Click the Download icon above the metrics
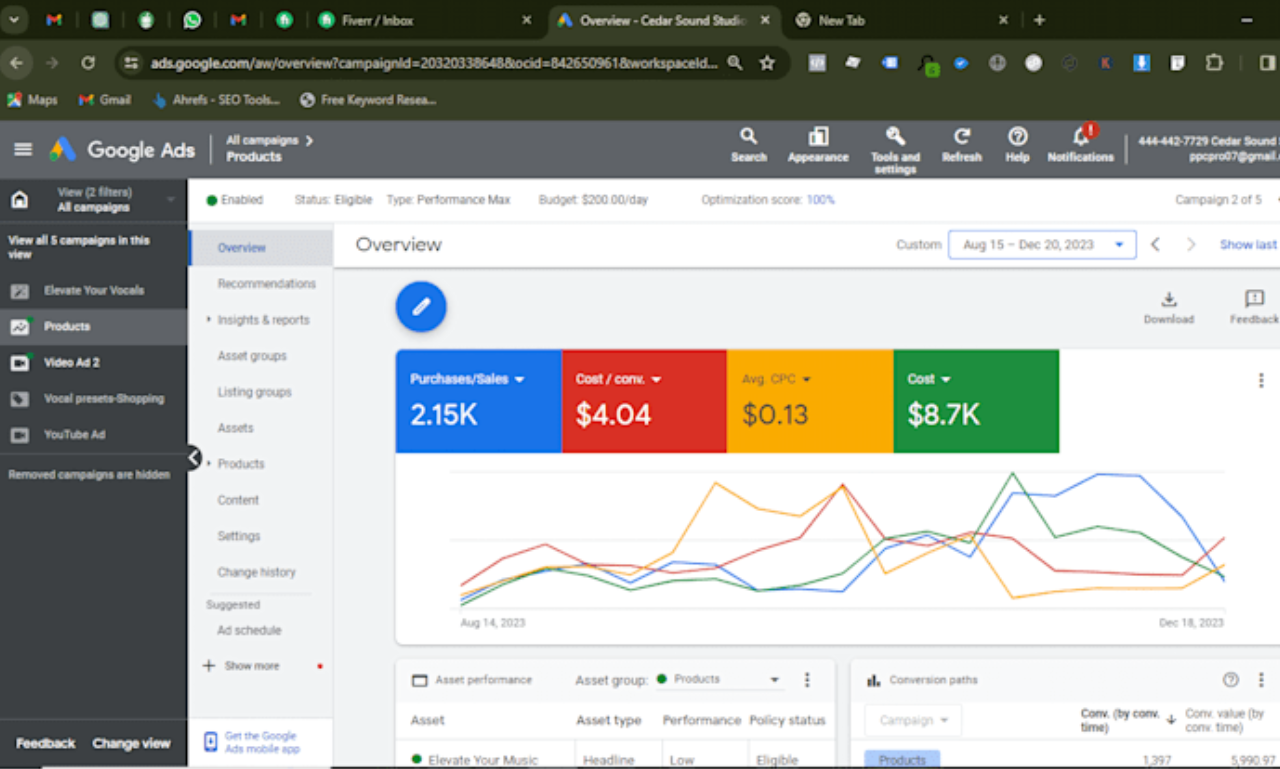This screenshot has width=1280, height=769. point(1169,300)
